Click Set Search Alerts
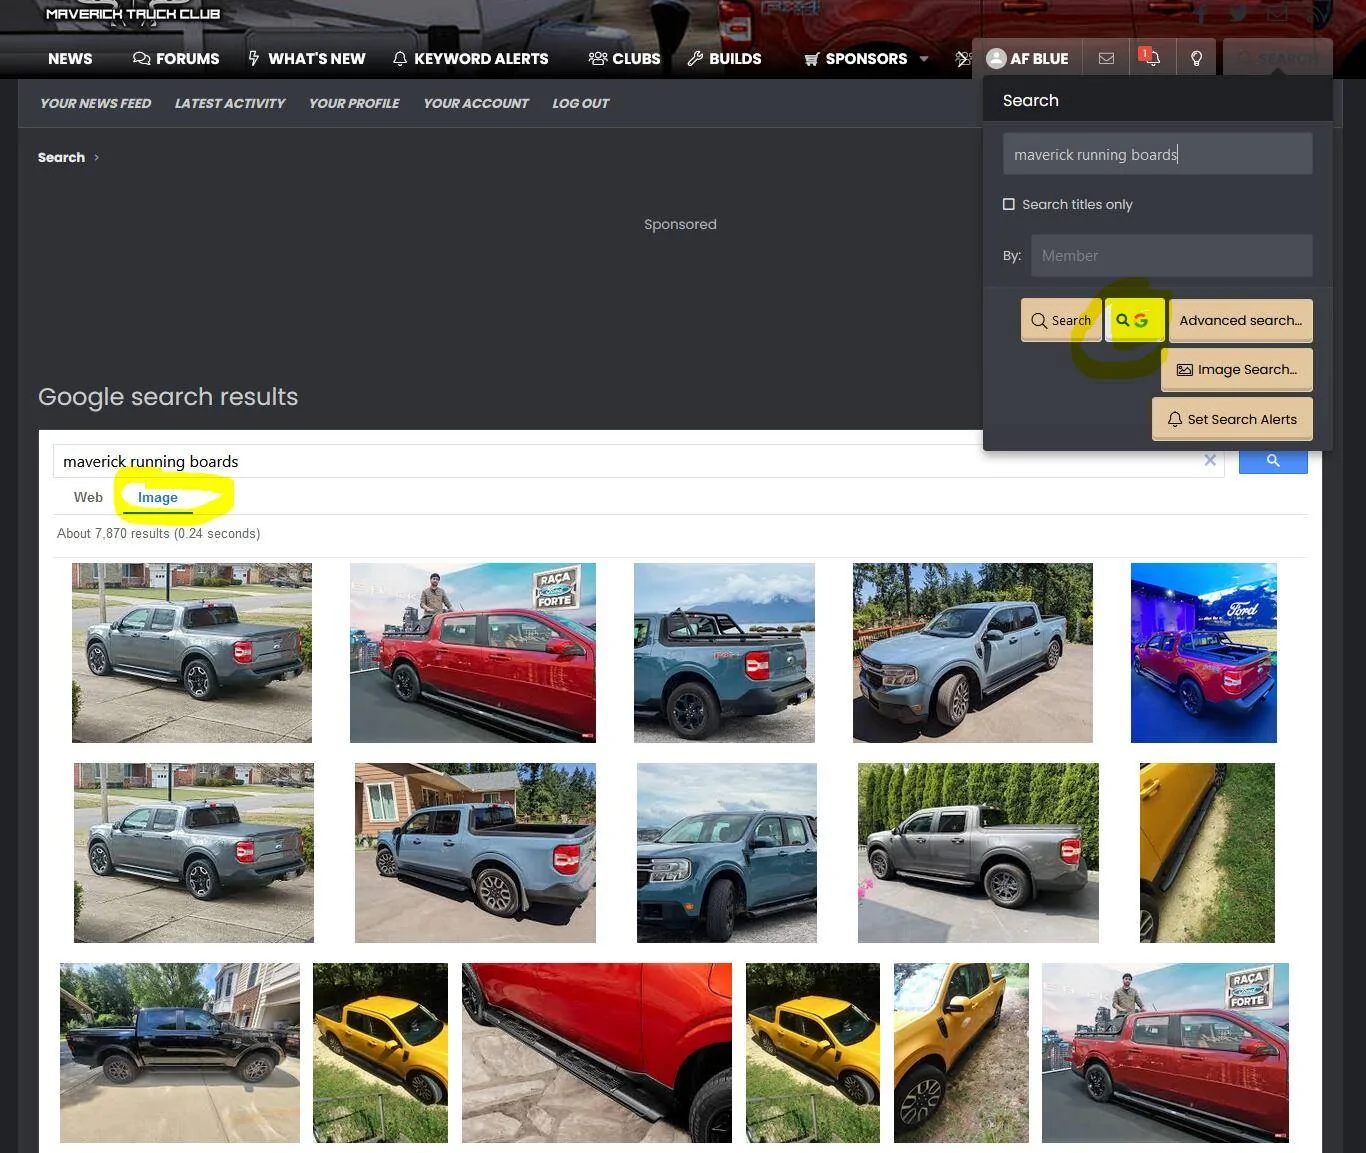This screenshot has width=1366, height=1153. pyautogui.click(x=1232, y=419)
